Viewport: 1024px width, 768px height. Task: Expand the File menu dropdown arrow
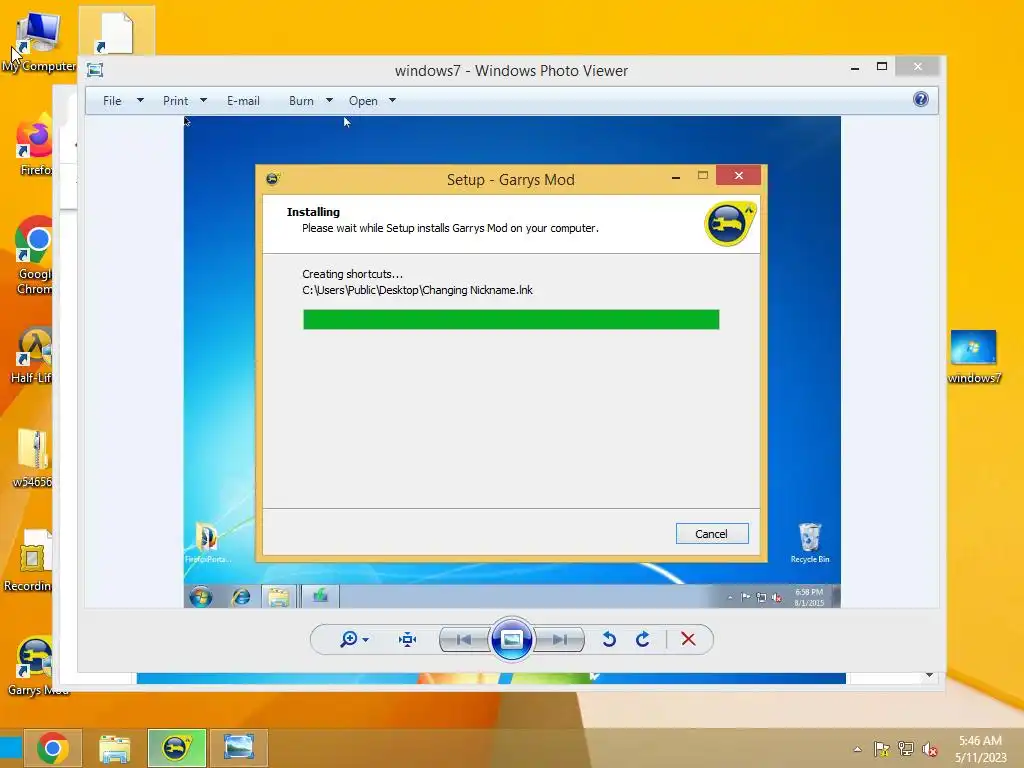point(140,101)
